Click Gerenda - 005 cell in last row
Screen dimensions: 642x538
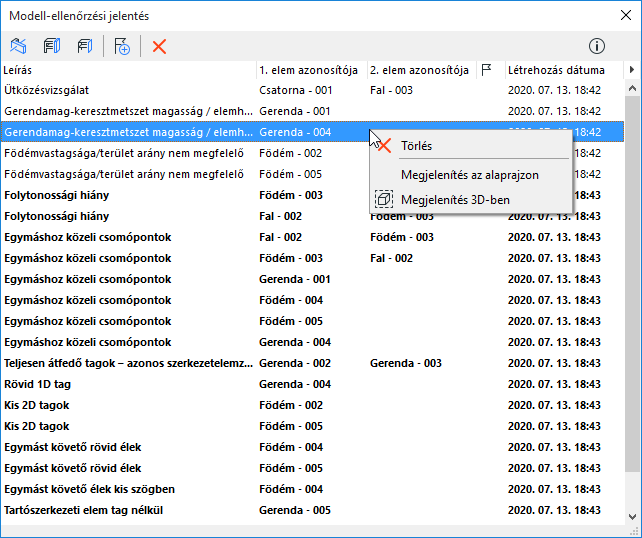295,510
